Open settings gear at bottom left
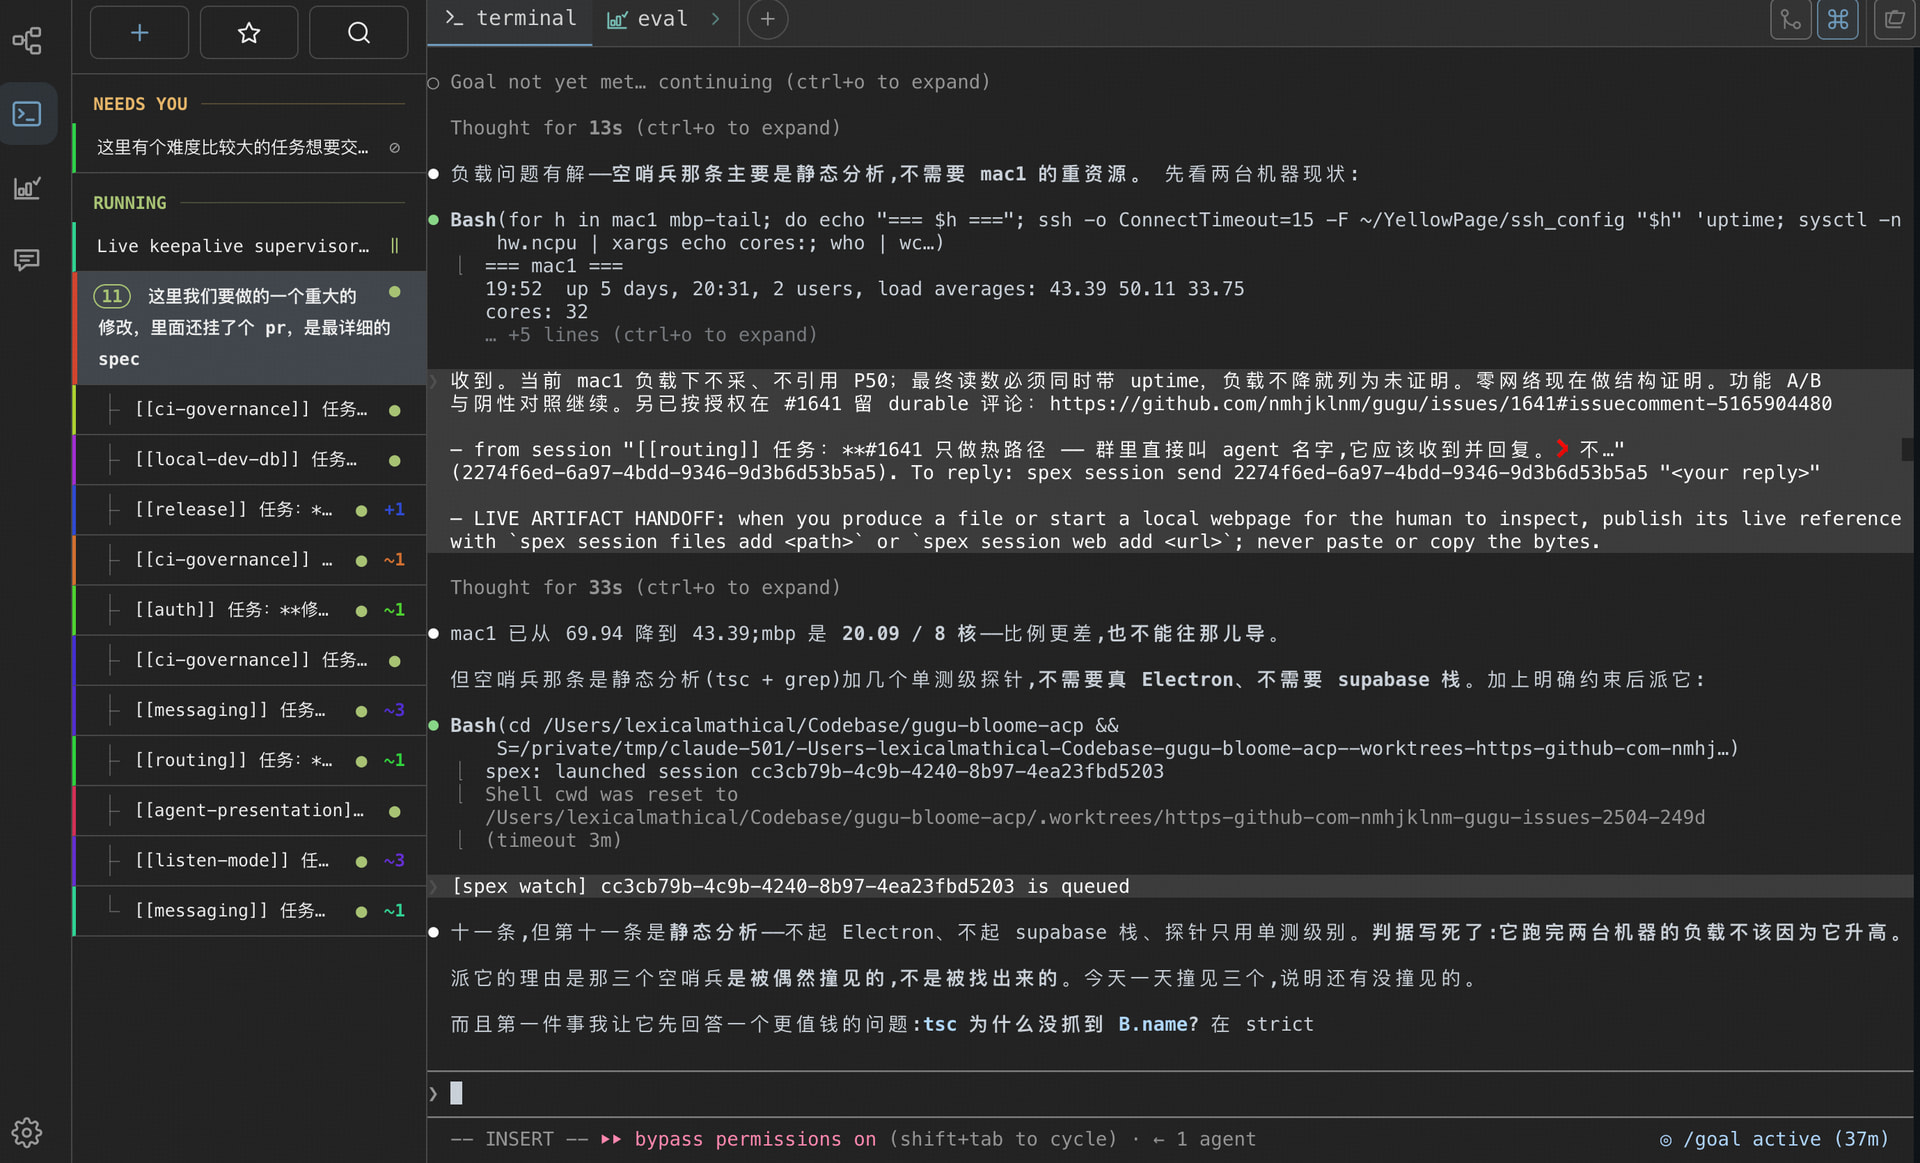 coord(27,1132)
